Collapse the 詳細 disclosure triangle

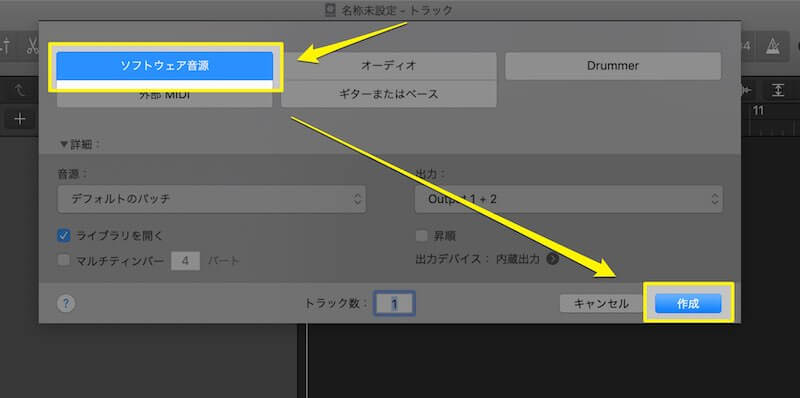click(x=64, y=144)
